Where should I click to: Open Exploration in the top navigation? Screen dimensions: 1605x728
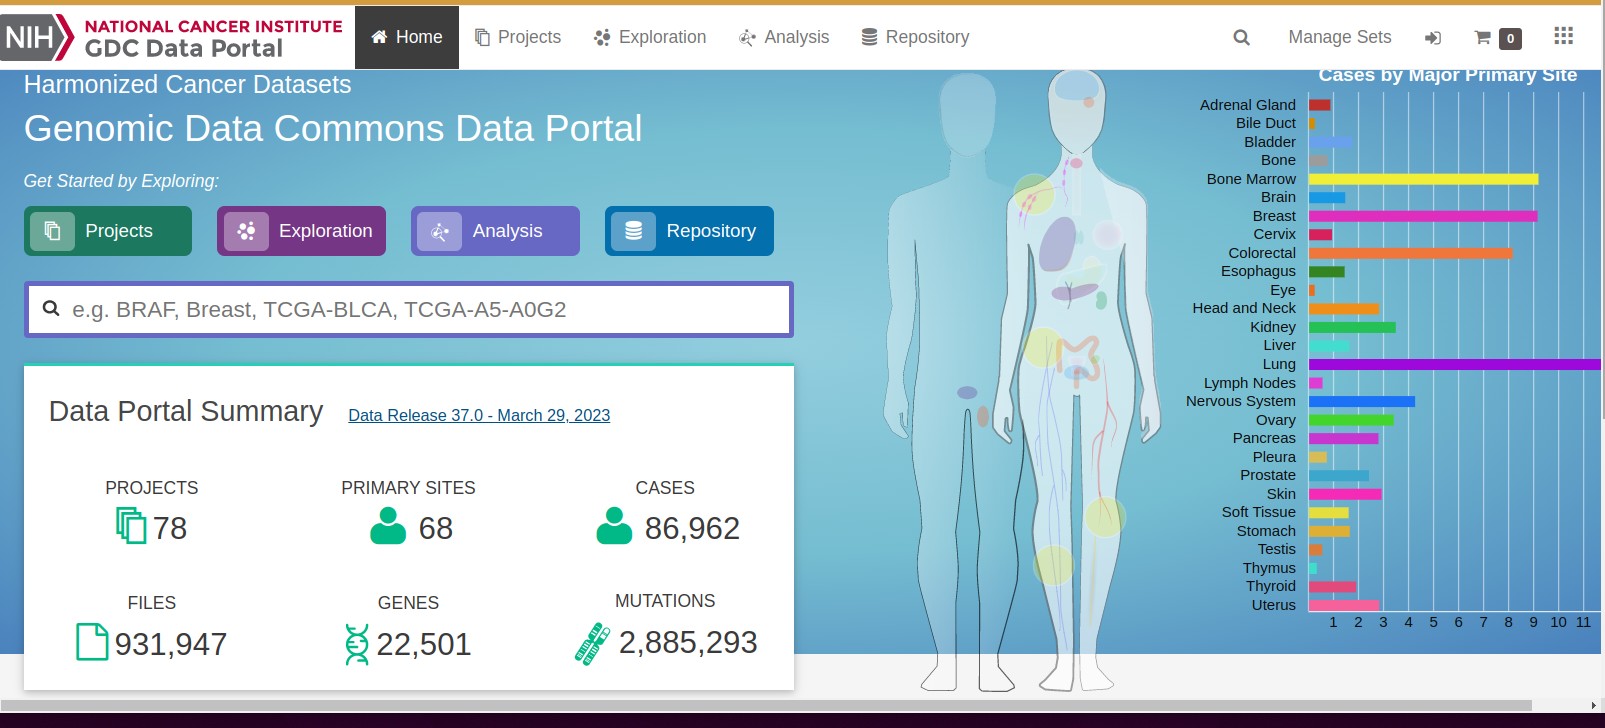click(650, 37)
